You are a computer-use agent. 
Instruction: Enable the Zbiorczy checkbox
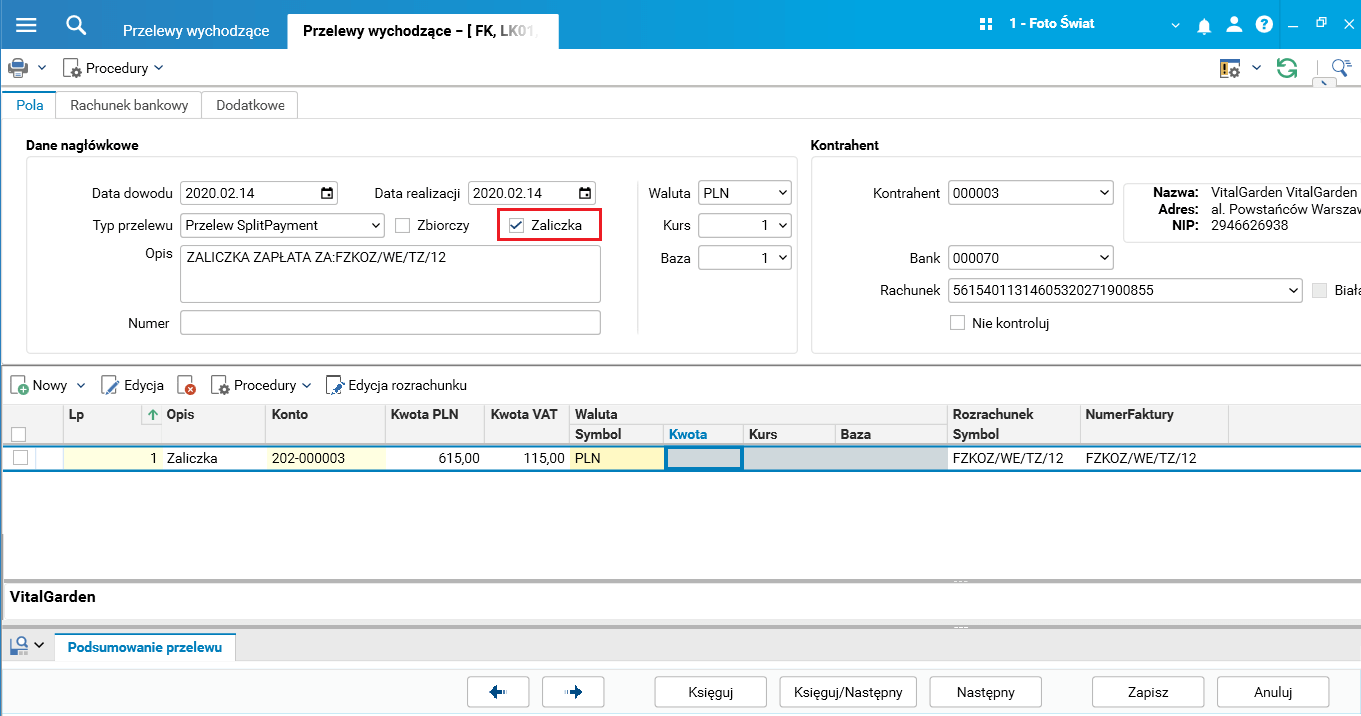tap(403, 225)
